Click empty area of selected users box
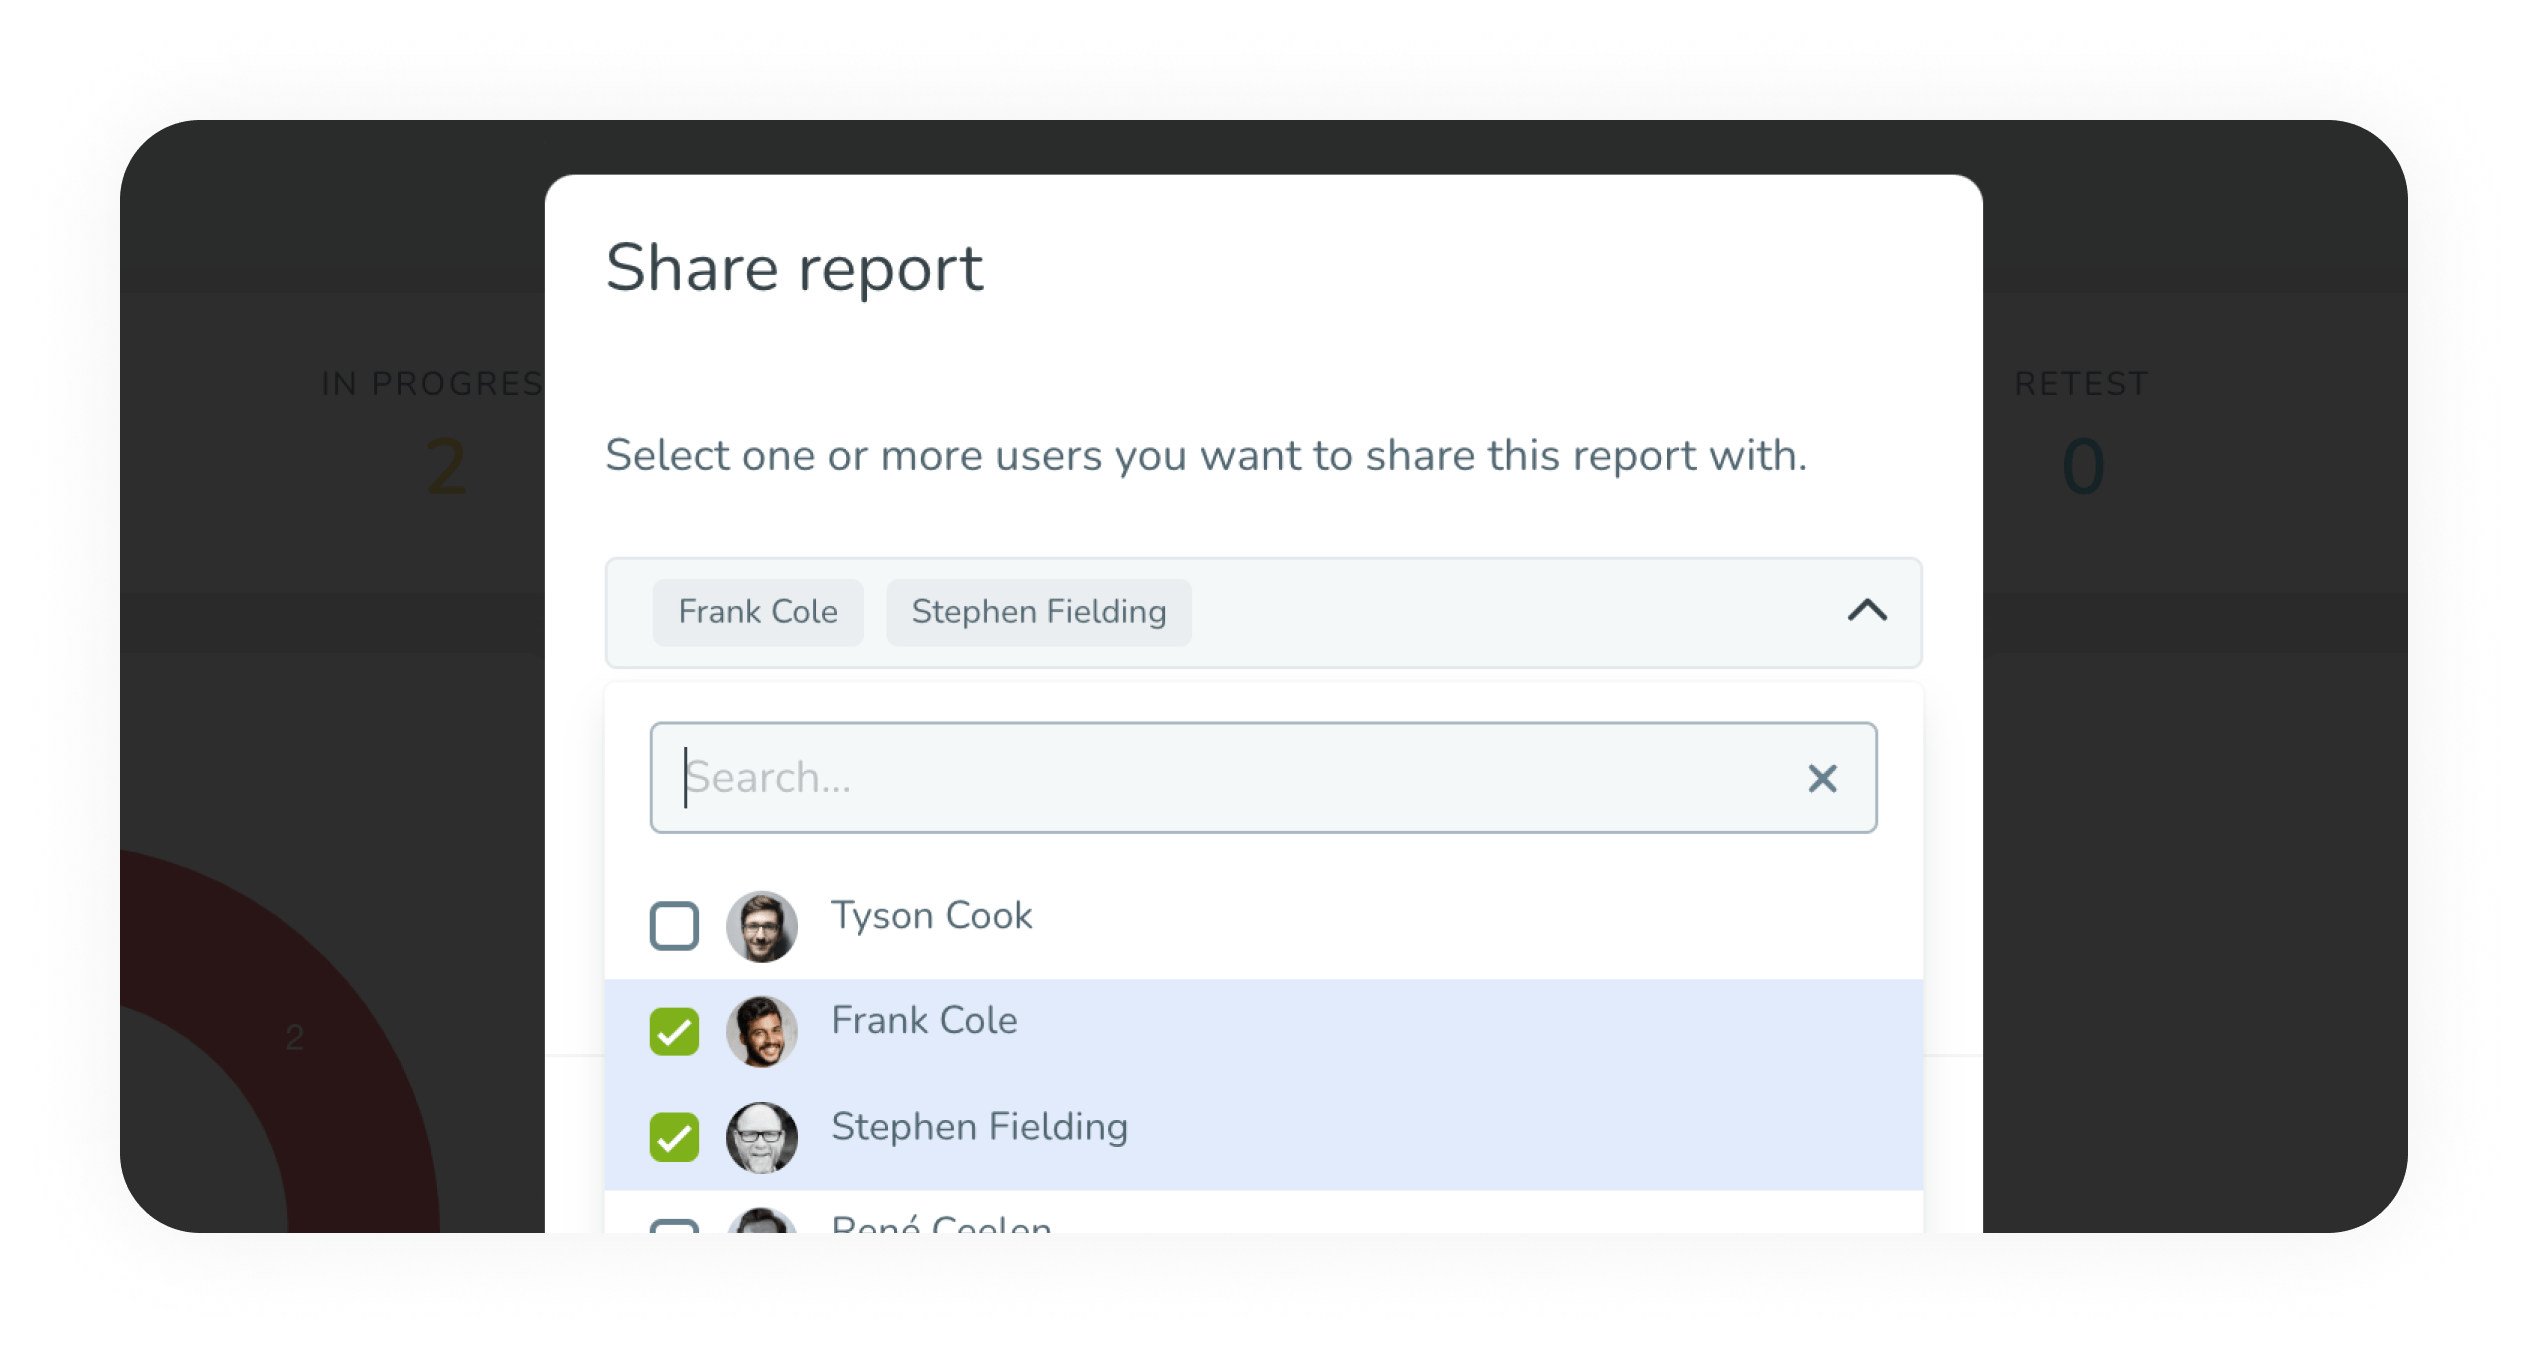The image size is (2528, 1353). point(1500,612)
